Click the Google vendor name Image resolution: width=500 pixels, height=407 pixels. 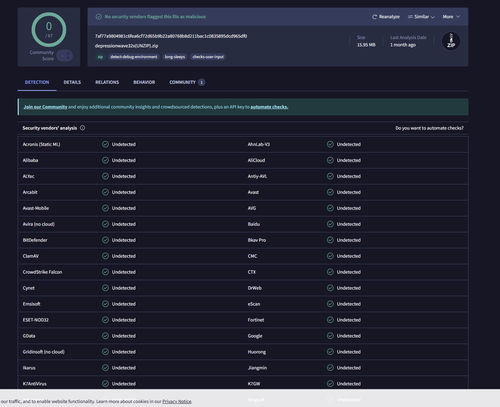[255, 336]
